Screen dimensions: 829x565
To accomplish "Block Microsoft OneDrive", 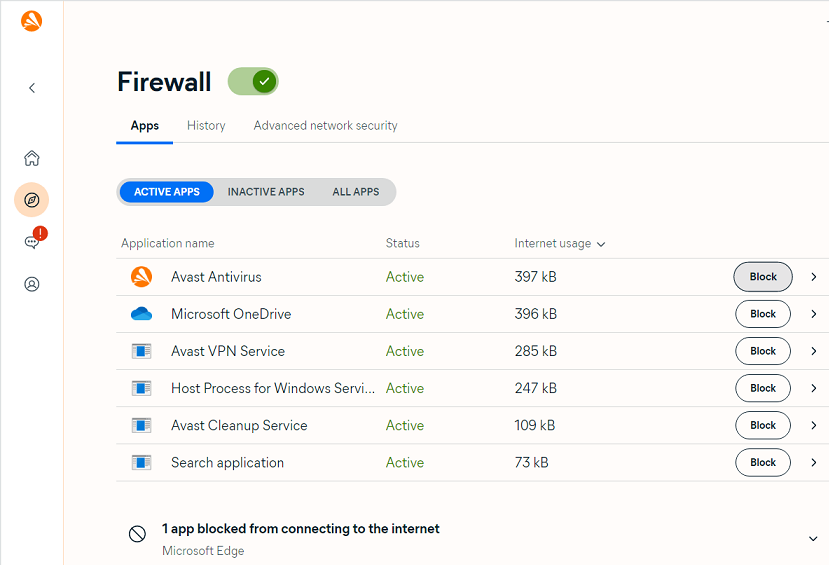I will pyautogui.click(x=763, y=314).
